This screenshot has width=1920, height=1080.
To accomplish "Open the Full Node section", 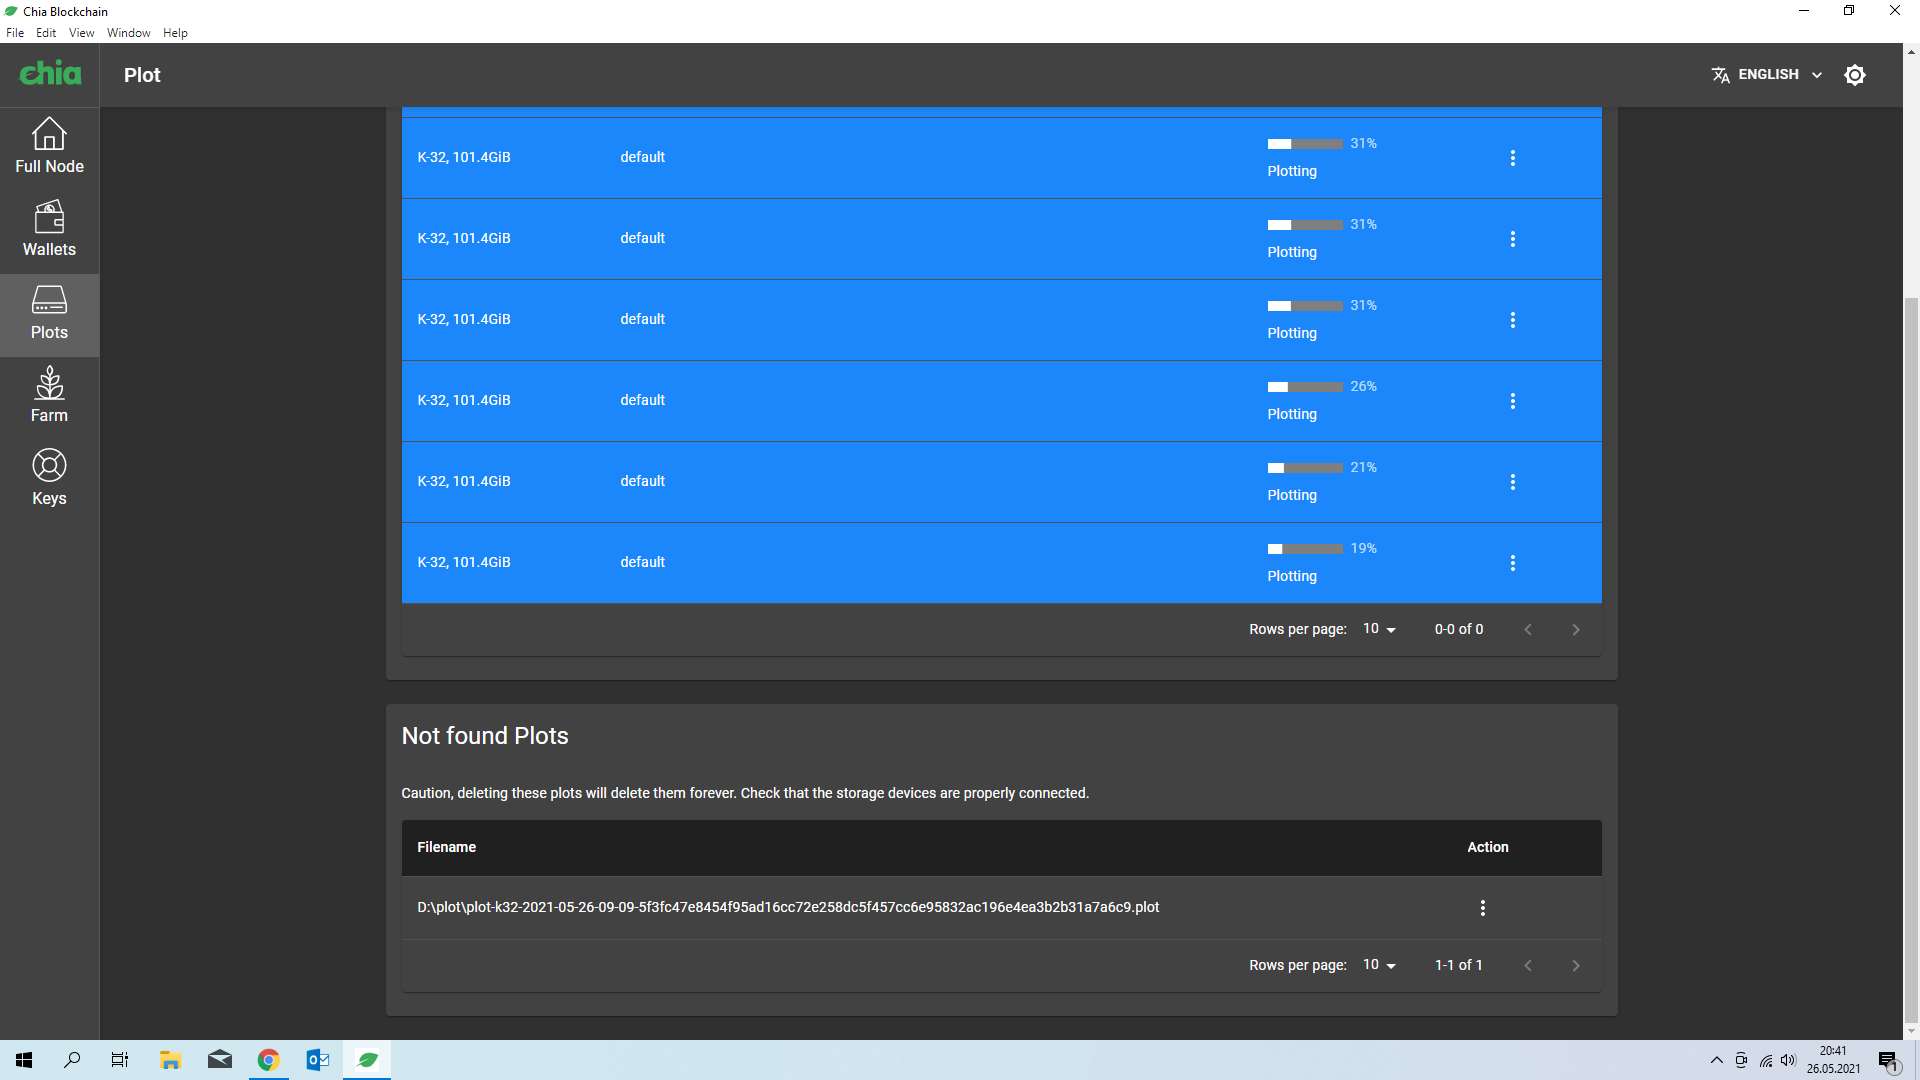I will [x=49, y=148].
